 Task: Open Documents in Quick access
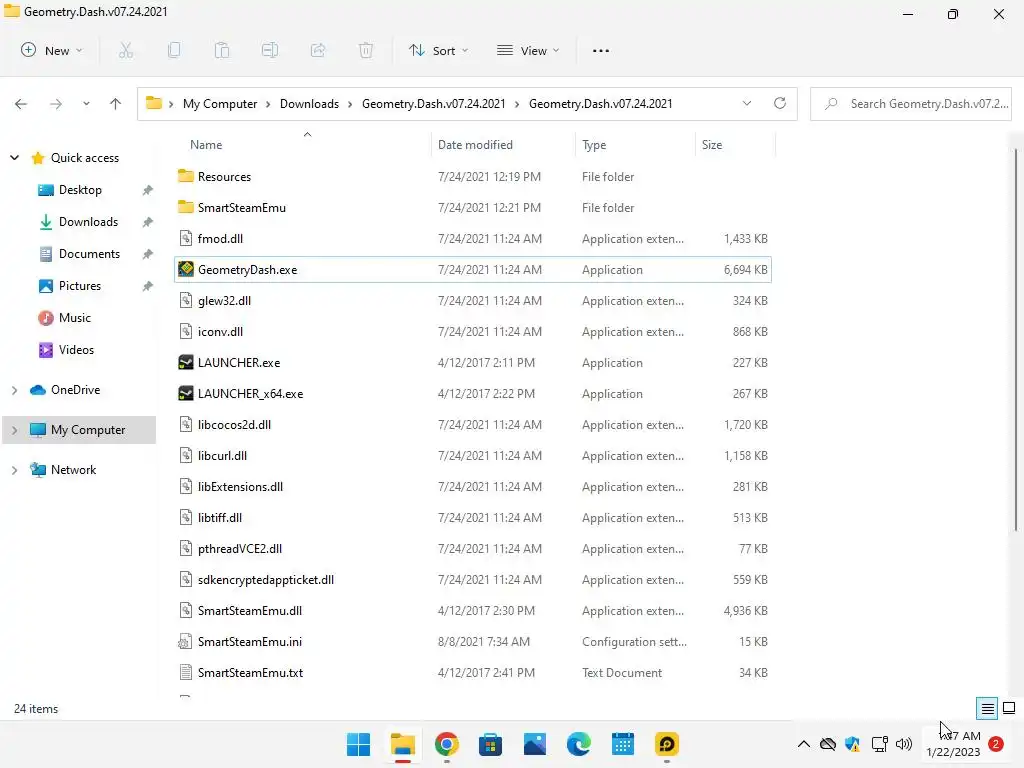(89, 253)
